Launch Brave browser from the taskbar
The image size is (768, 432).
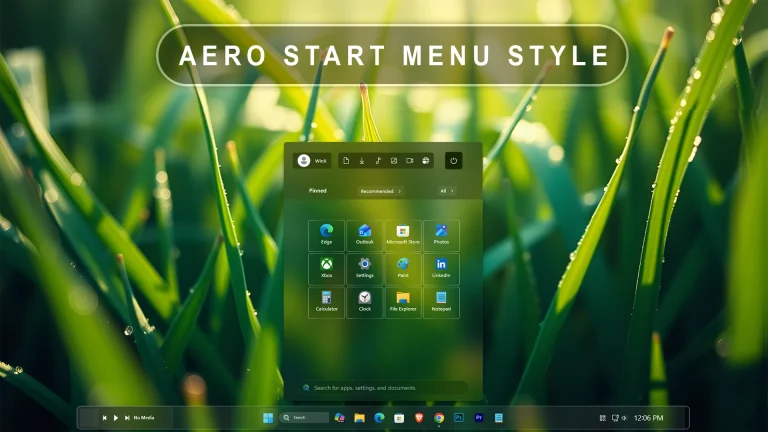pyautogui.click(x=419, y=418)
